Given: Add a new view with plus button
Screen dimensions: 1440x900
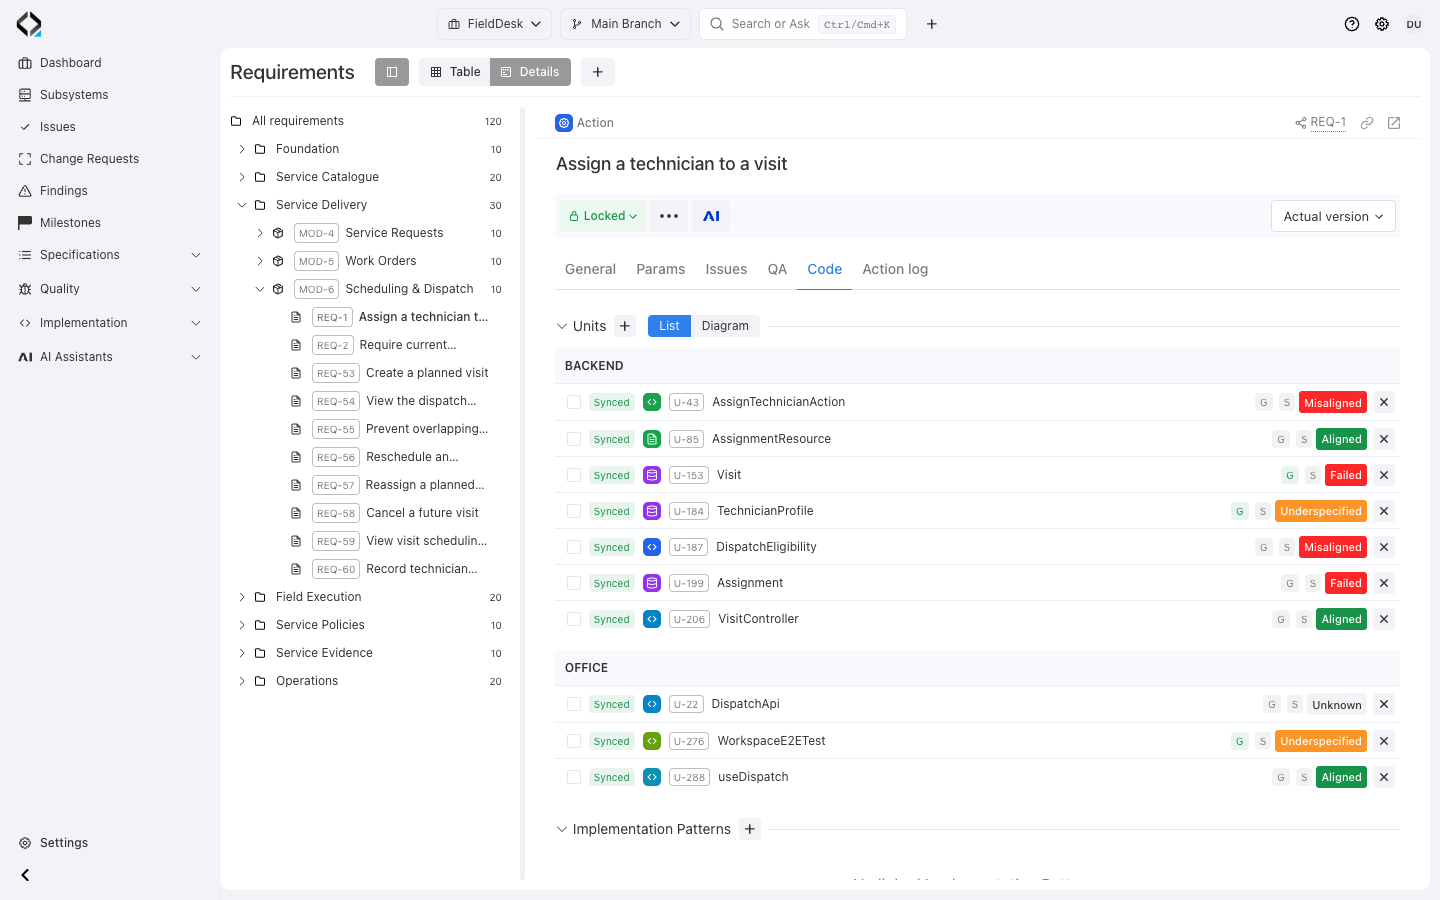Looking at the screenshot, I should (598, 72).
